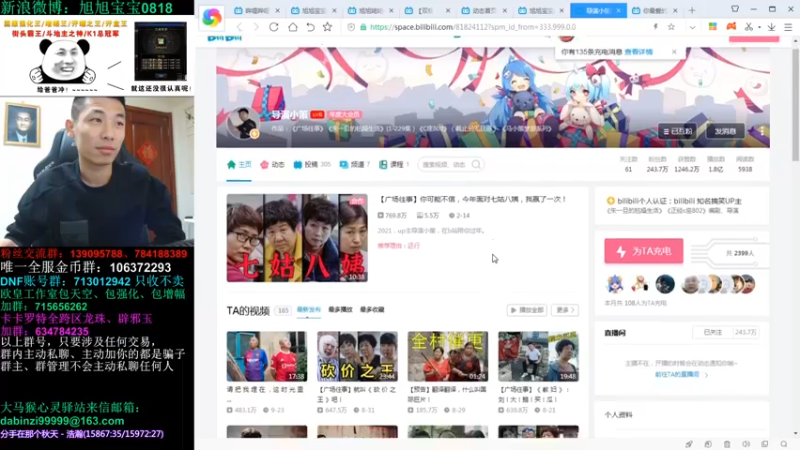This screenshot has width=800, height=450.
Task: Click the rocket accelerator status bar icon
Action: pos(689,444)
